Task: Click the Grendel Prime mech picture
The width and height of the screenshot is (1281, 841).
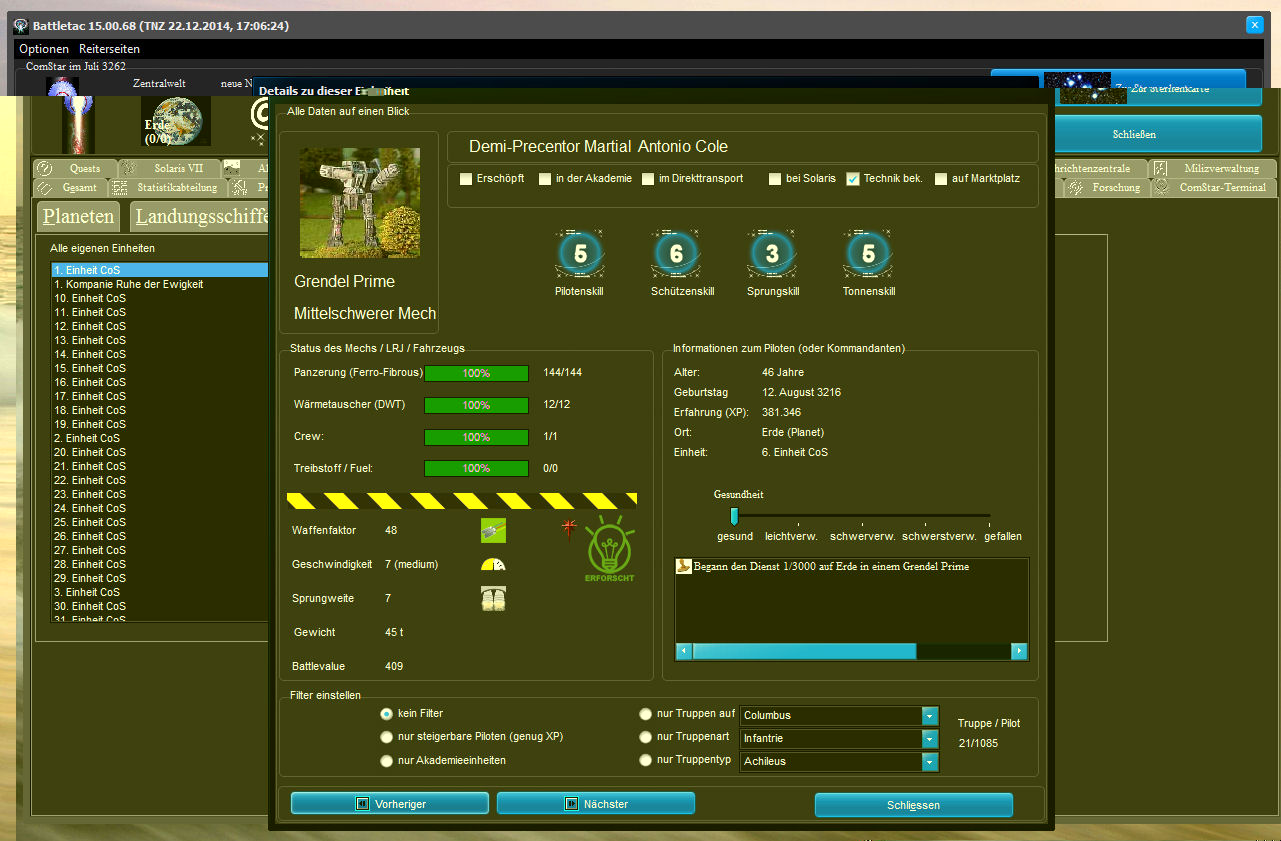Action: pyautogui.click(x=360, y=203)
